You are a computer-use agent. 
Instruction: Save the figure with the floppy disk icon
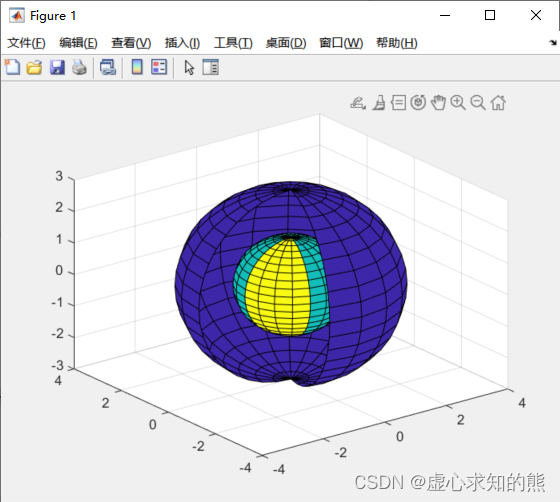coord(57,67)
